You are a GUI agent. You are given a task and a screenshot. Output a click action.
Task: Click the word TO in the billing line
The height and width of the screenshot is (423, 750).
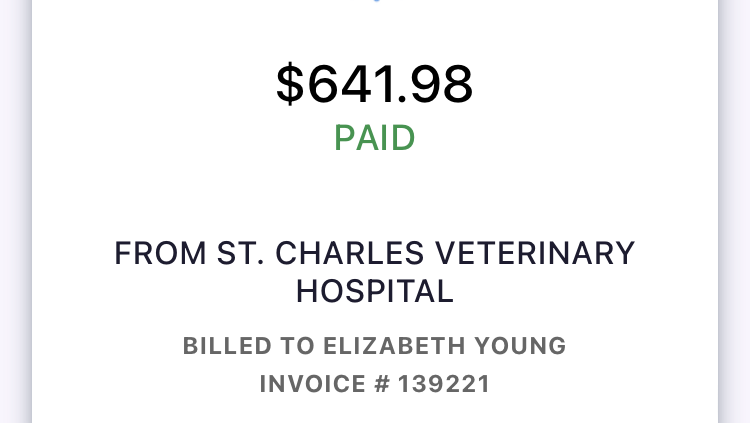tap(295, 346)
